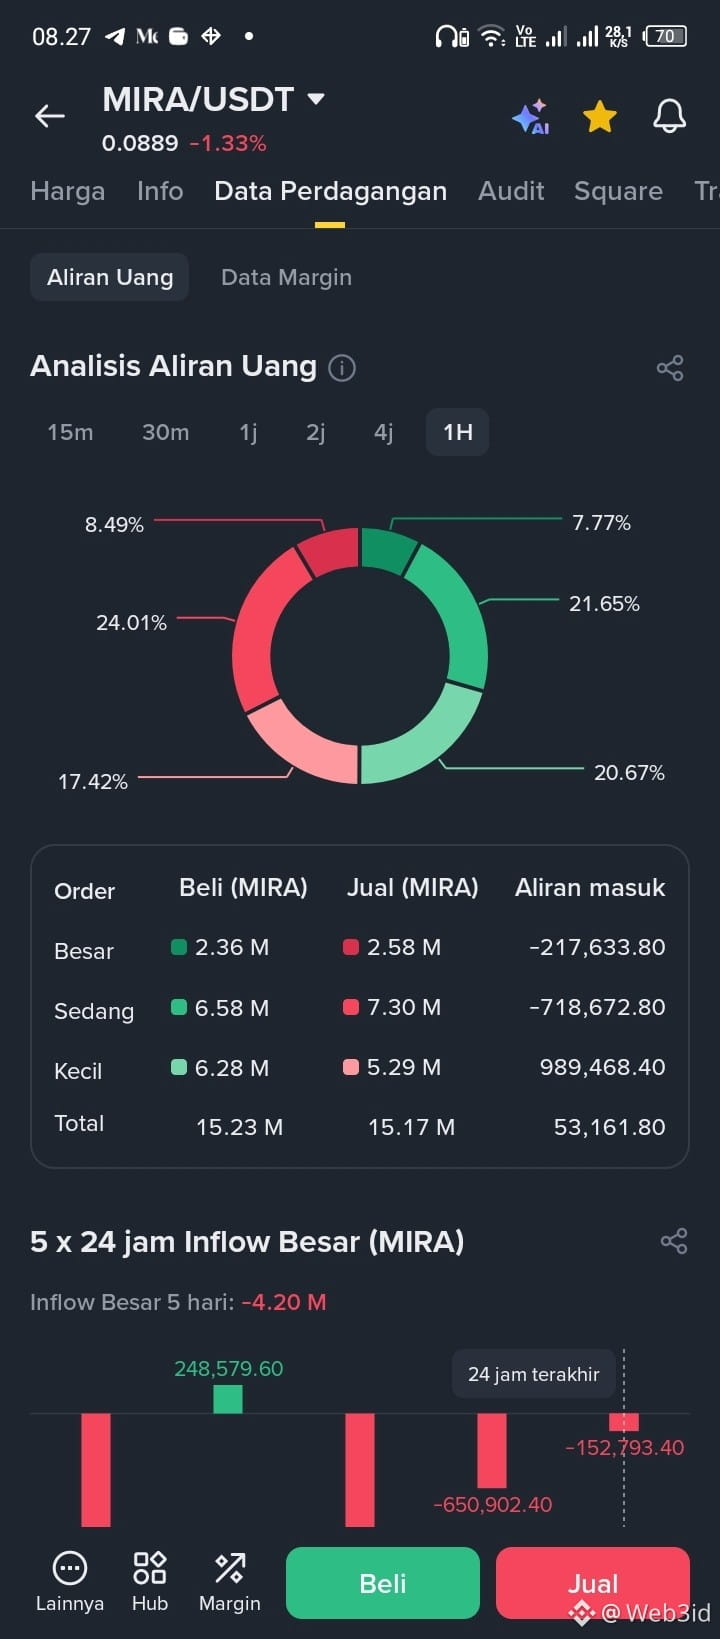
Task: Tap the red Jual button
Action: pyautogui.click(x=593, y=1583)
